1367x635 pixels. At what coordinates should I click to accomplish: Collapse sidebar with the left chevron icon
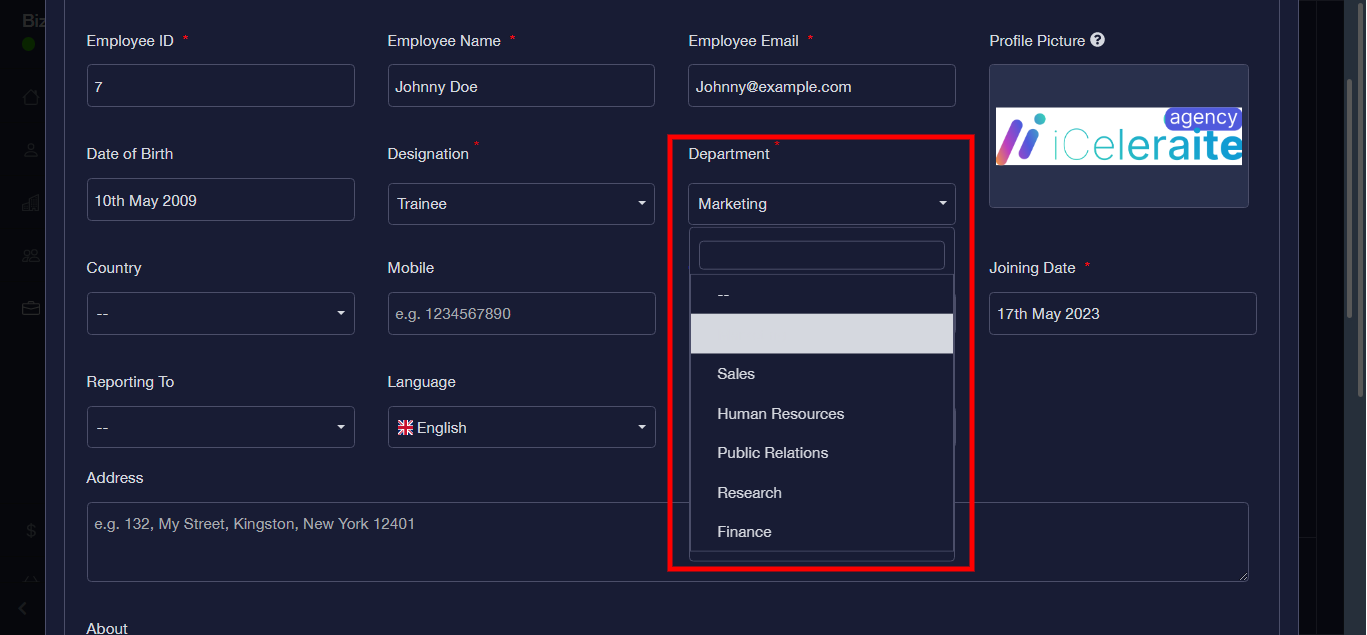point(23,608)
